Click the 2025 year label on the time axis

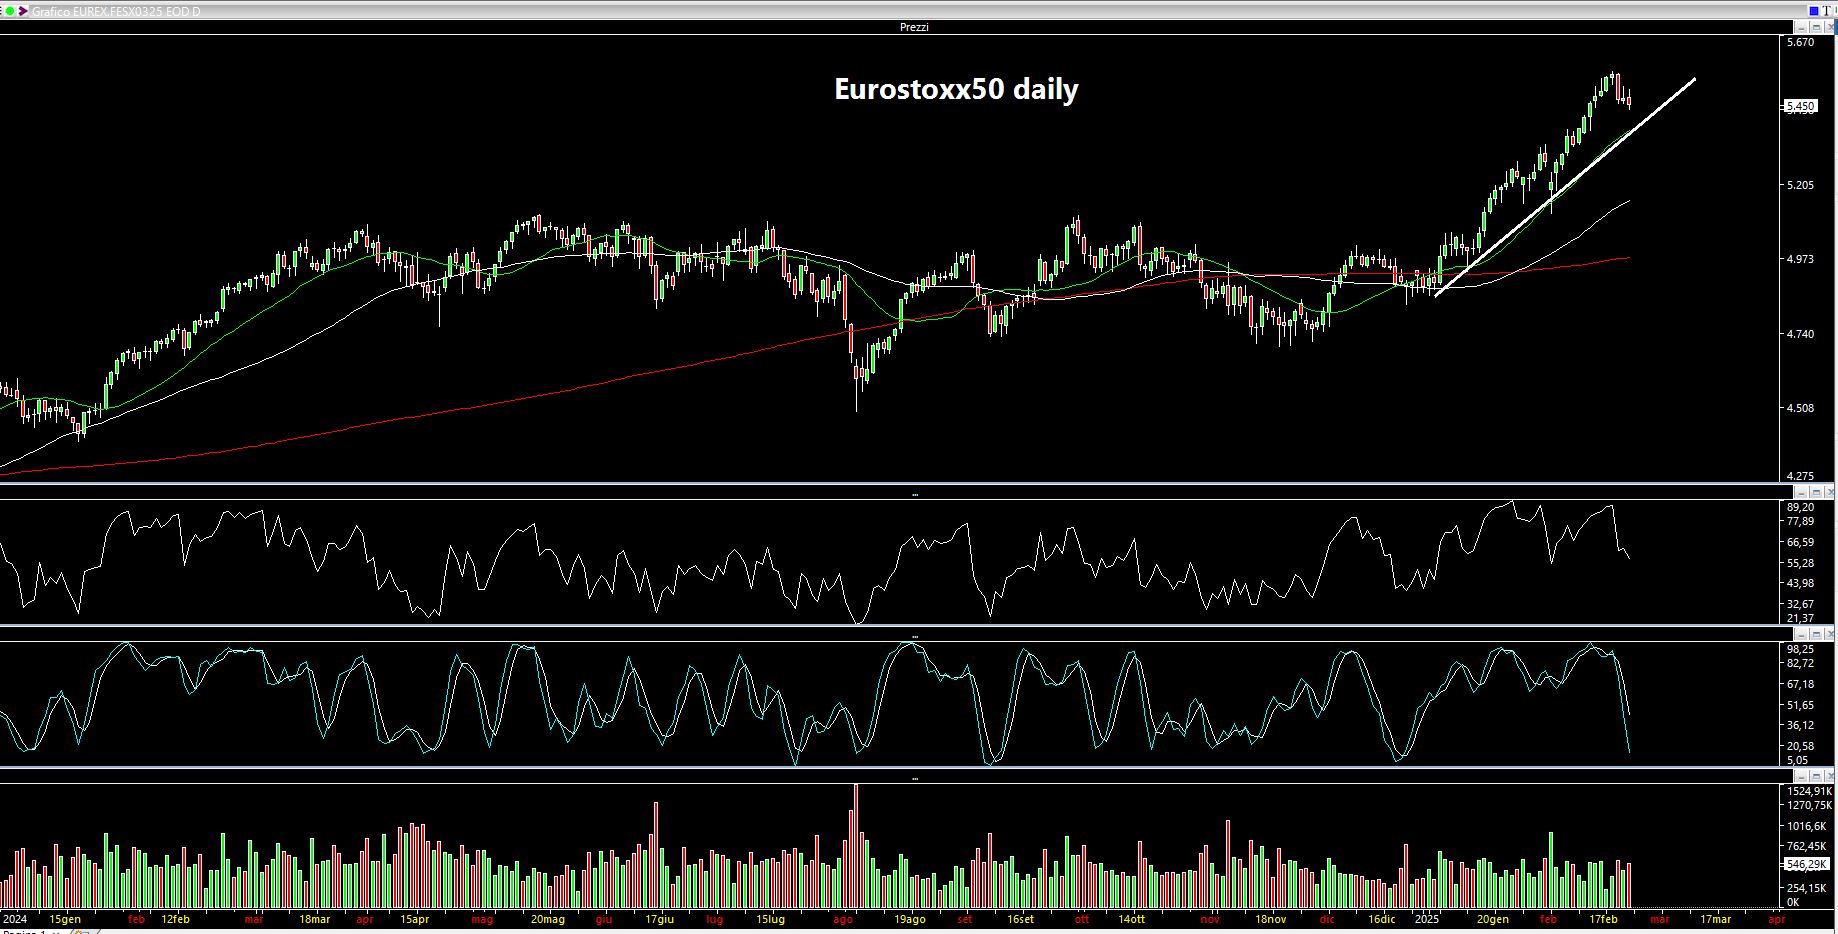pyautogui.click(x=1426, y=919)
